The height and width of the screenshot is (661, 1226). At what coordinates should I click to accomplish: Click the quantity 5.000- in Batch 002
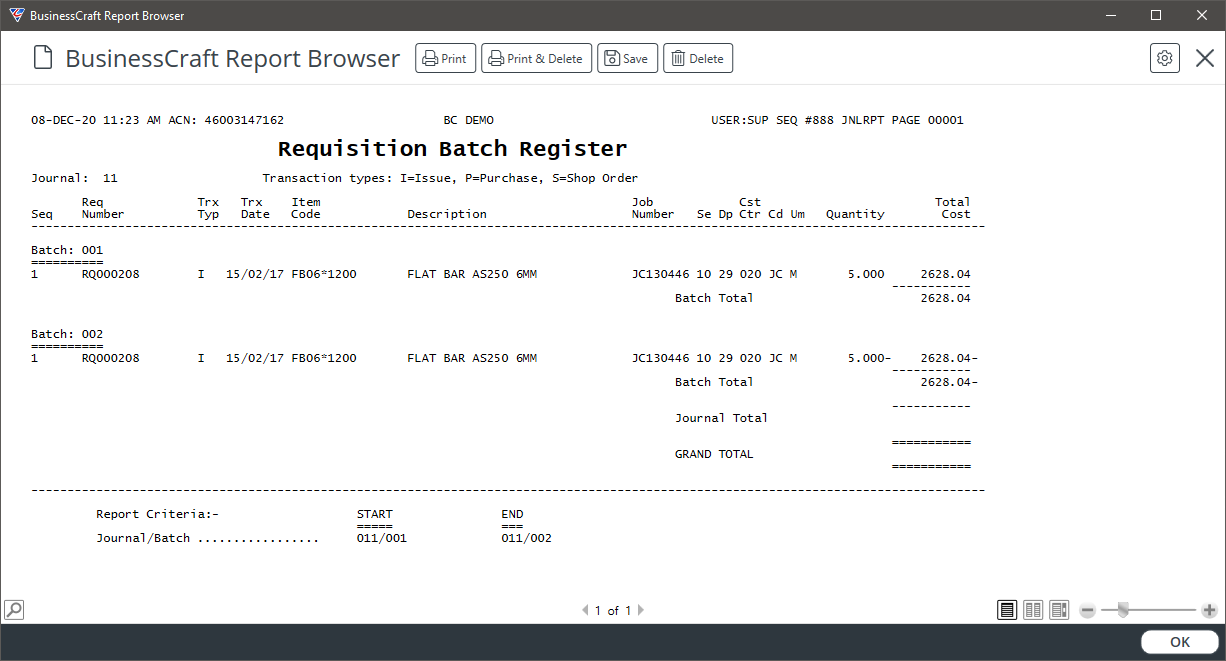point(868,358)
